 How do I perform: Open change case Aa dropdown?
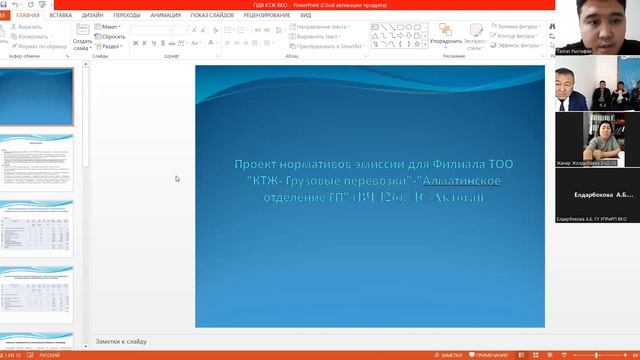[x=196, y=43]
